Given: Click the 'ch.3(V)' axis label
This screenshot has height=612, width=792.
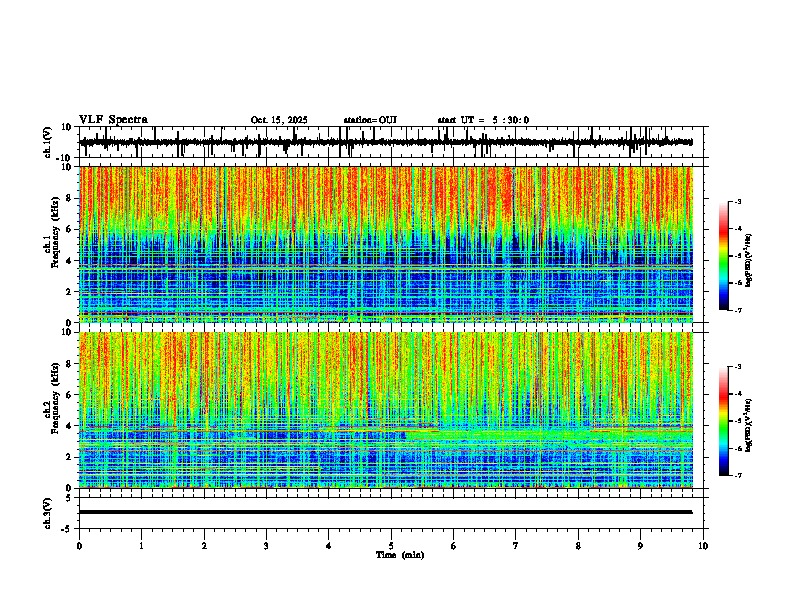Looking at the screenshot, I should click(48, 513).
